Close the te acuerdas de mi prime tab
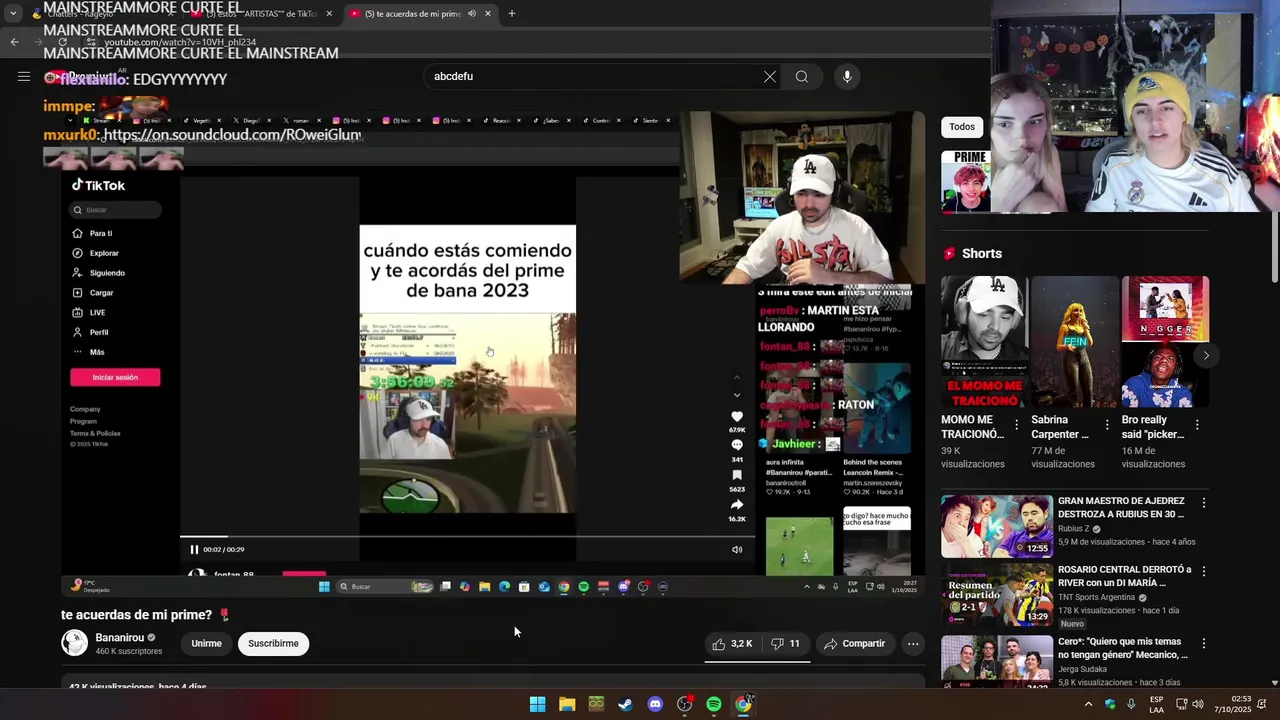This screenshot has width=1280, height=720. coord(488,14)
